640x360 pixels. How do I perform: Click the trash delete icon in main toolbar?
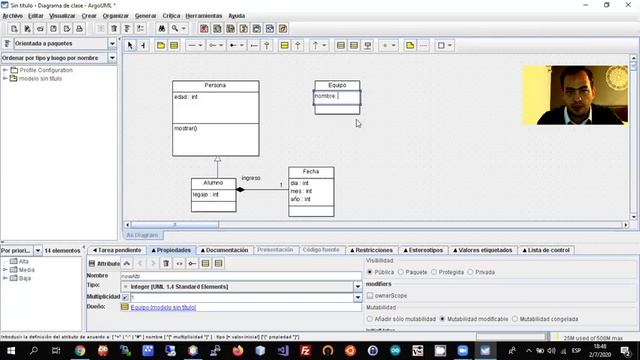tap(114, 29)
